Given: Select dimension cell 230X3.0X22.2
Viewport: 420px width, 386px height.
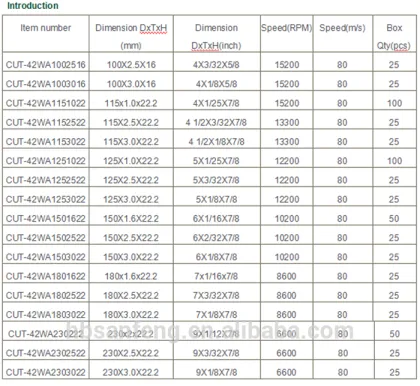Looking at the screenshot, I should click(x=131, y=372).
